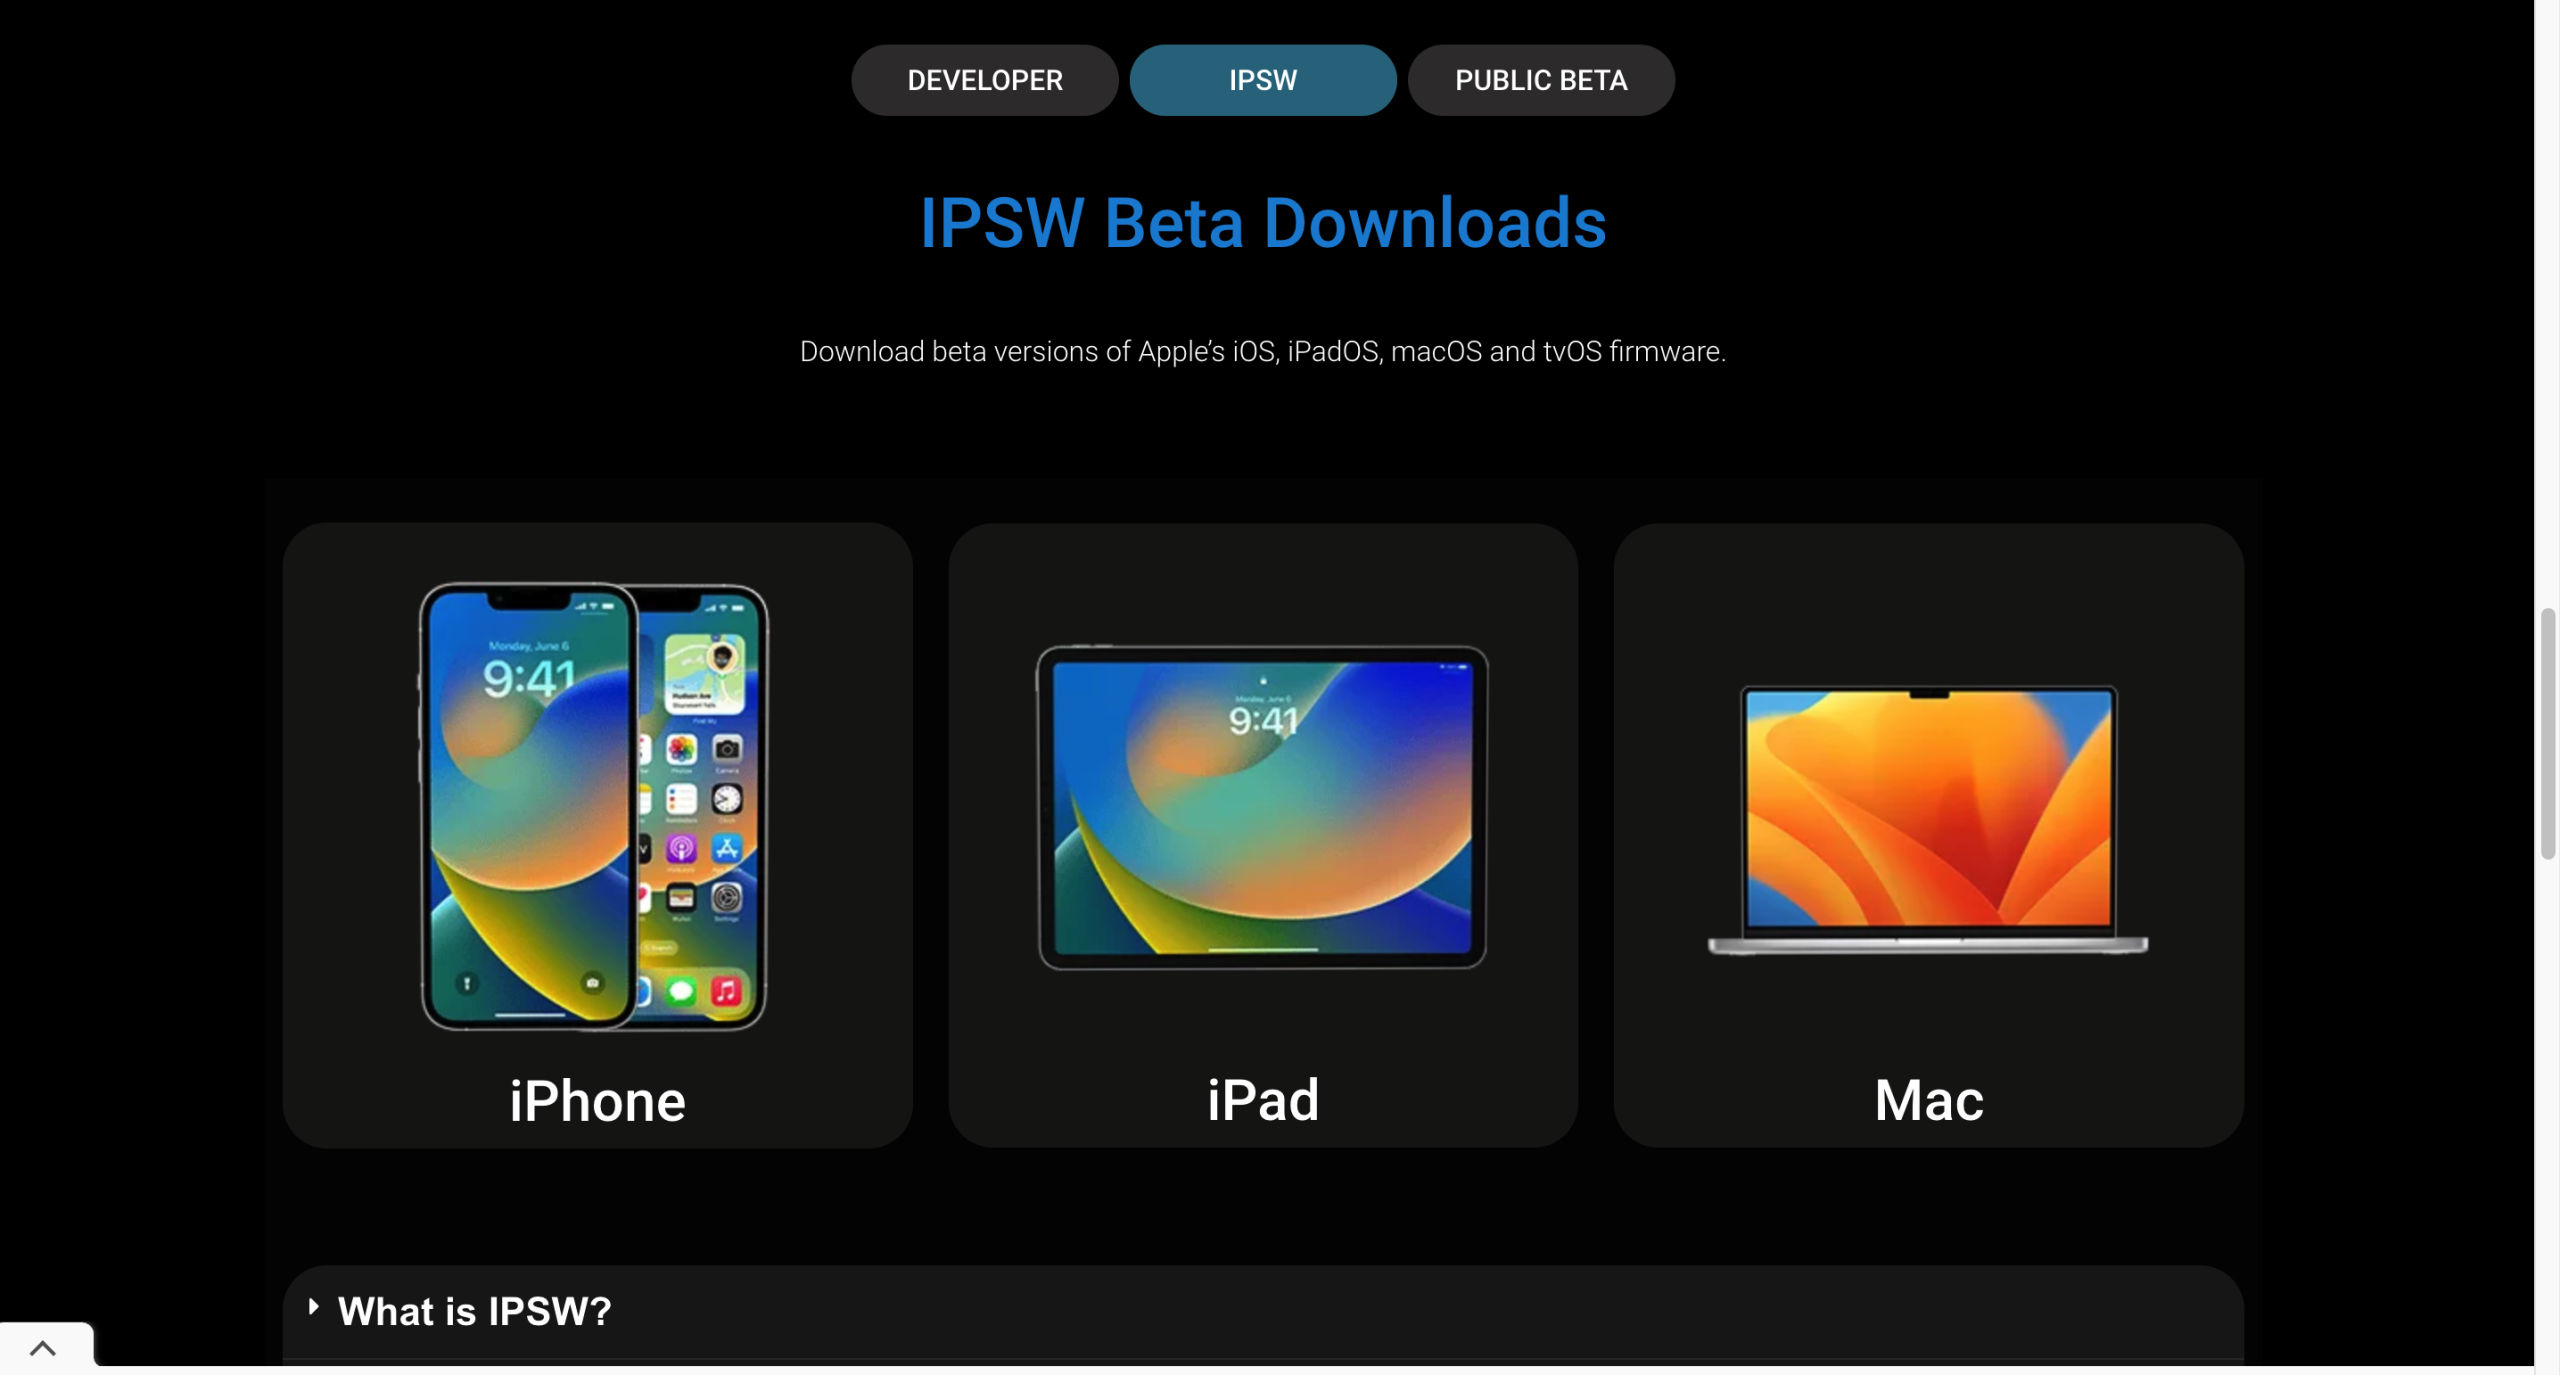Click the Mac label text

[x=1929, y=1100]
